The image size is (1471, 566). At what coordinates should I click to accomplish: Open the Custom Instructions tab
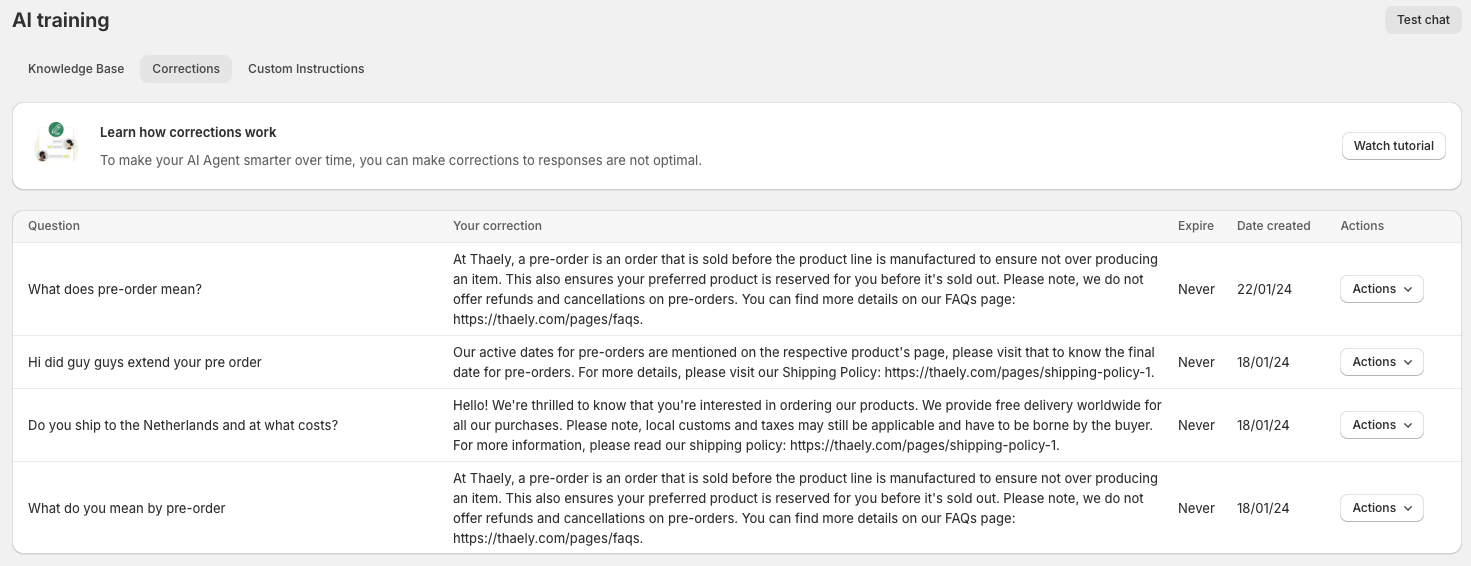pyautogui.click(x=306, y=69)
